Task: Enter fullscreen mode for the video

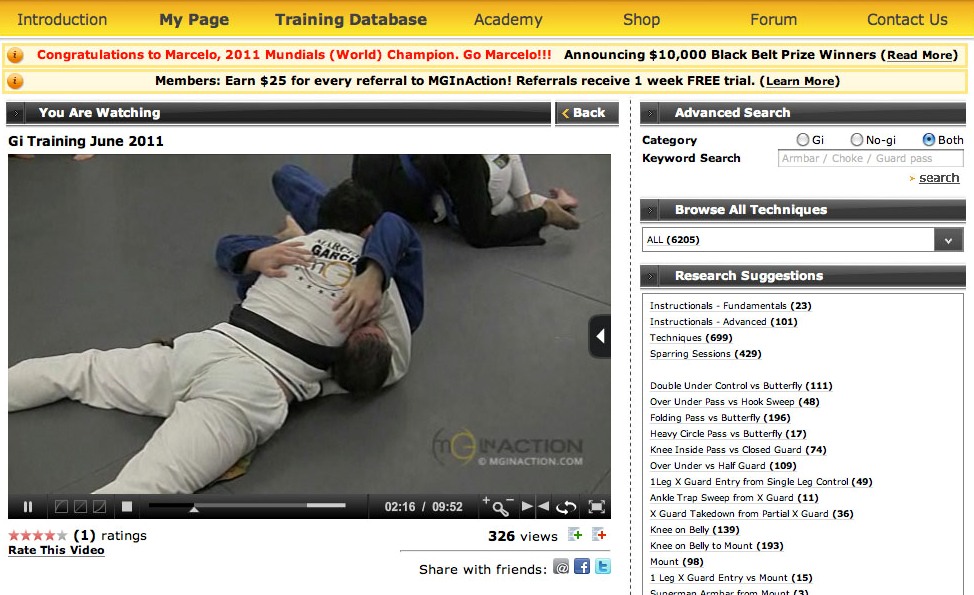Action: click(x=596, y=507)
